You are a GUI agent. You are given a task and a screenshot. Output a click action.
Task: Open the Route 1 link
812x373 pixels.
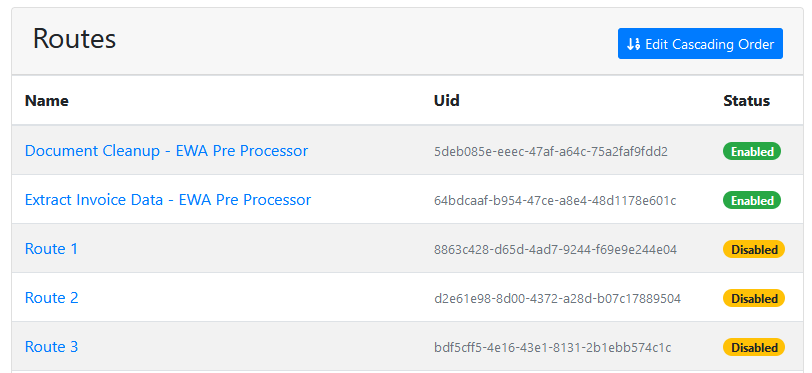[51, 249]
